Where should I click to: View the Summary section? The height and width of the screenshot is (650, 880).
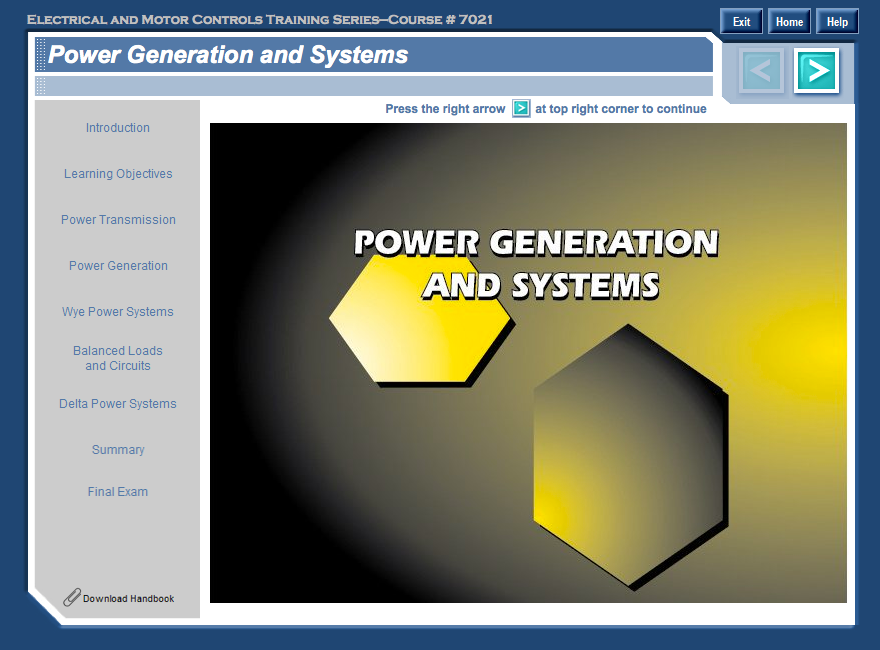tap(118, 450)
